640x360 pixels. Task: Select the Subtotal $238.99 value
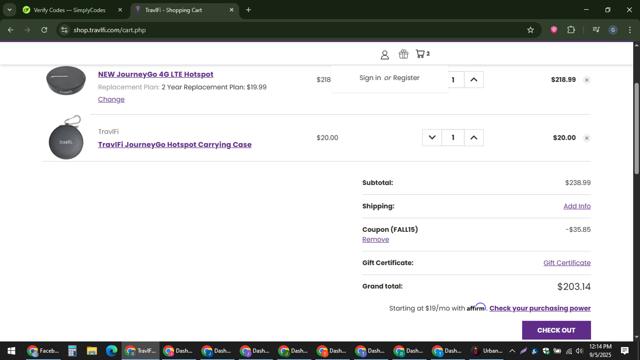coord(578,182)
